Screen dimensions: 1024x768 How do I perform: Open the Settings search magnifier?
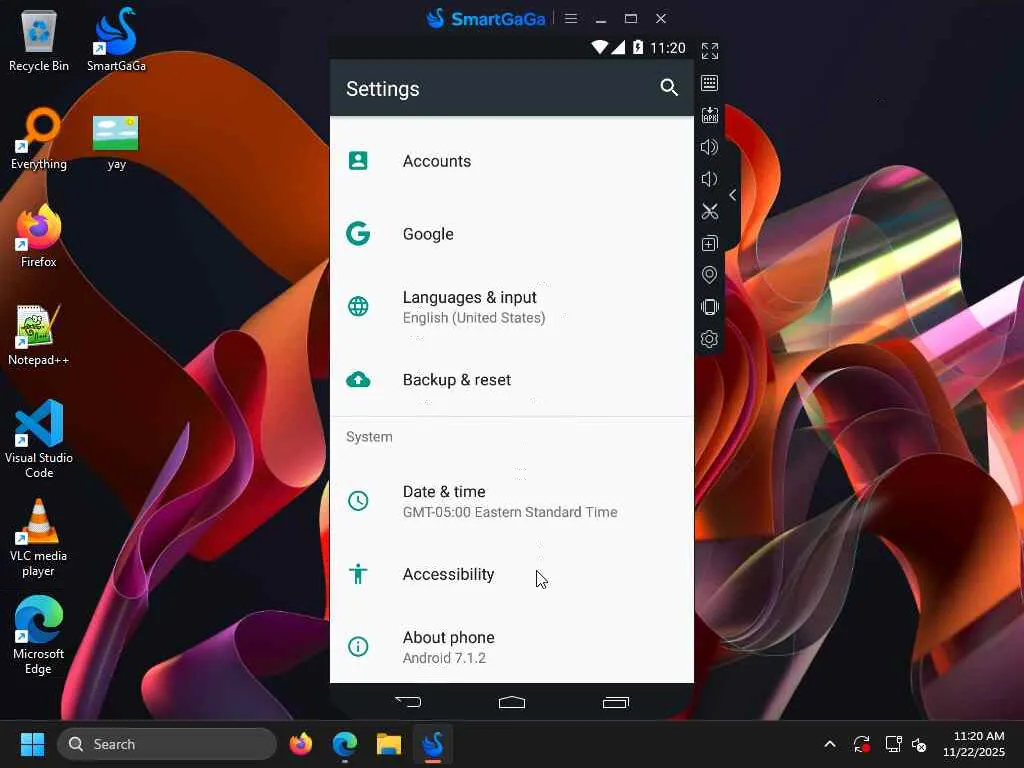(669, 88)
